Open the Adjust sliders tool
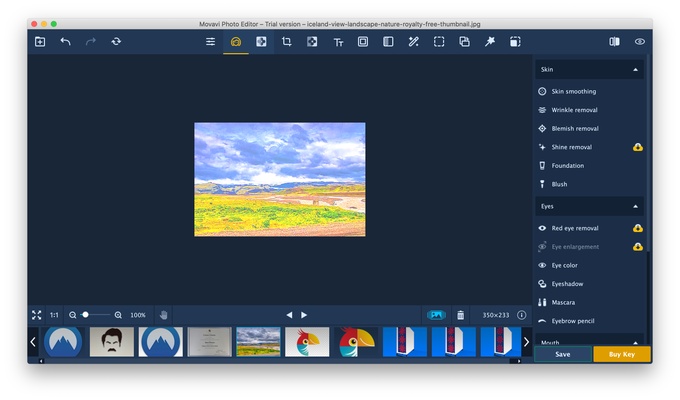This screenshot has height=400, width=680. point(210,42)
